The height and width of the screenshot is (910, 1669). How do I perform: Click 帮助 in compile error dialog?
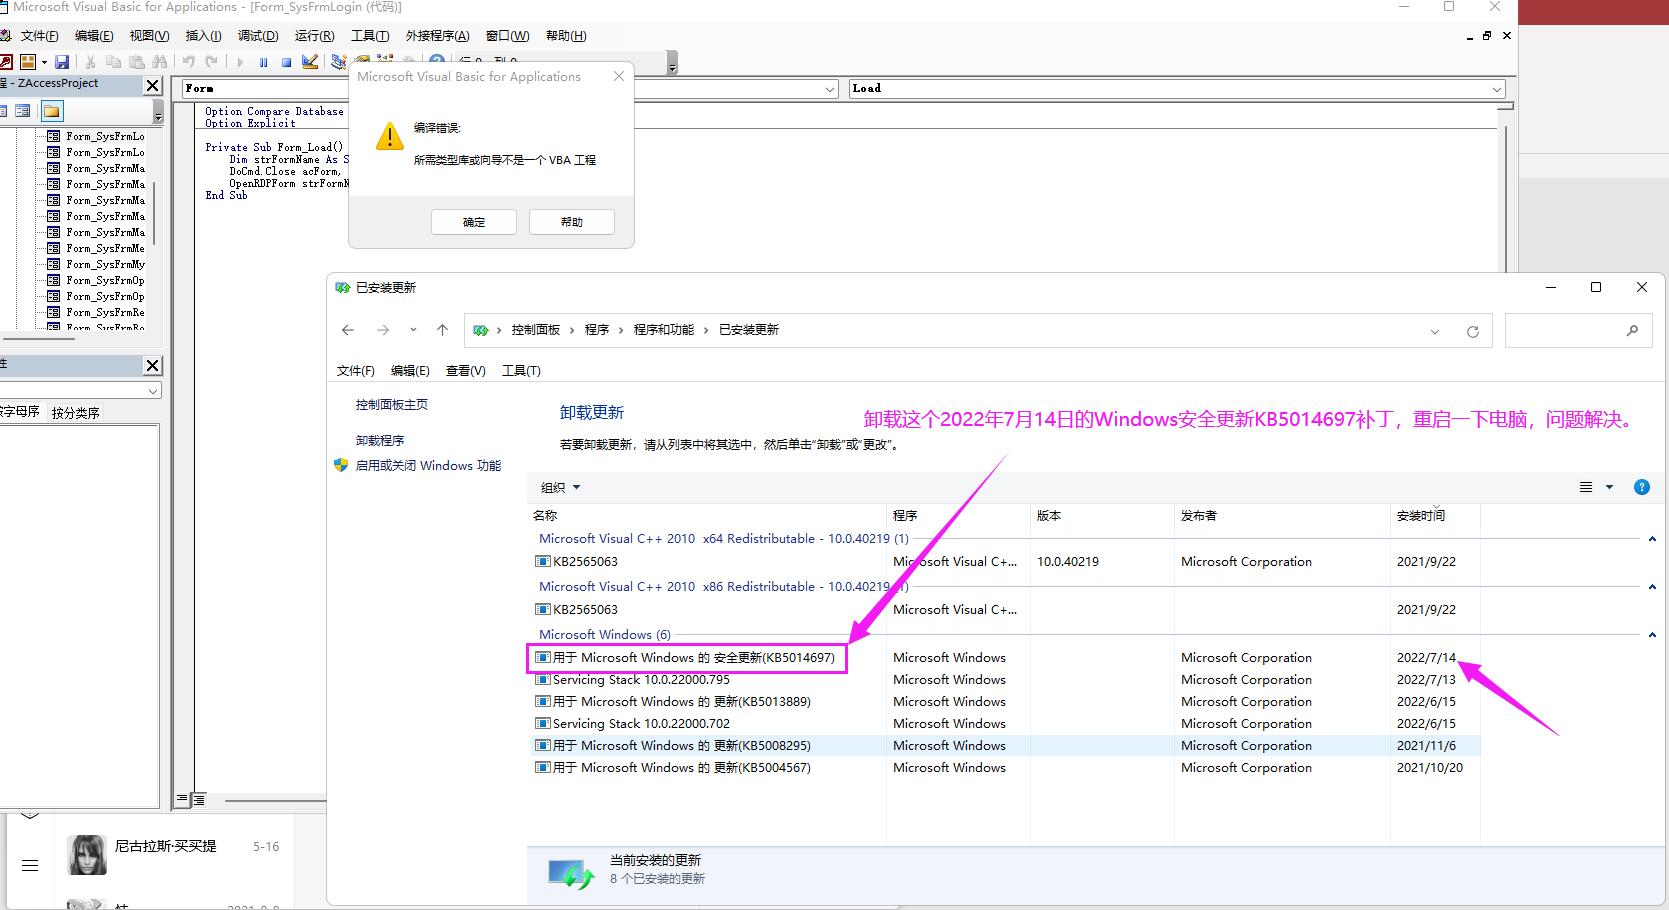(571, 222)
